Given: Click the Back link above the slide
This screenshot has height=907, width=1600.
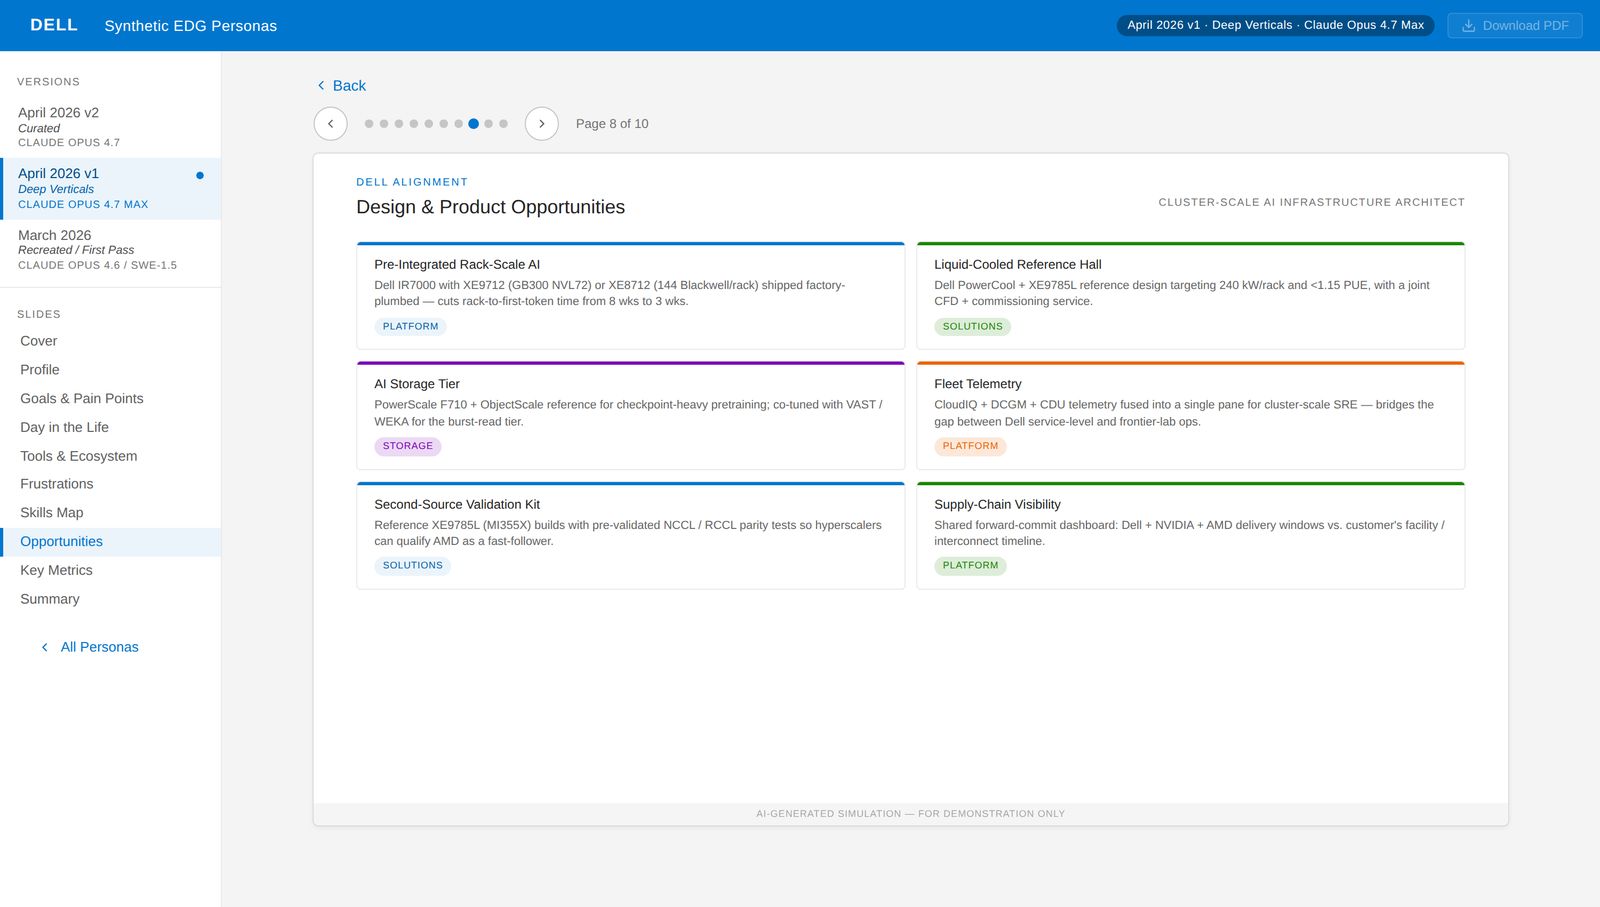Looking at the screenshot, I should [x=348, y=86].
